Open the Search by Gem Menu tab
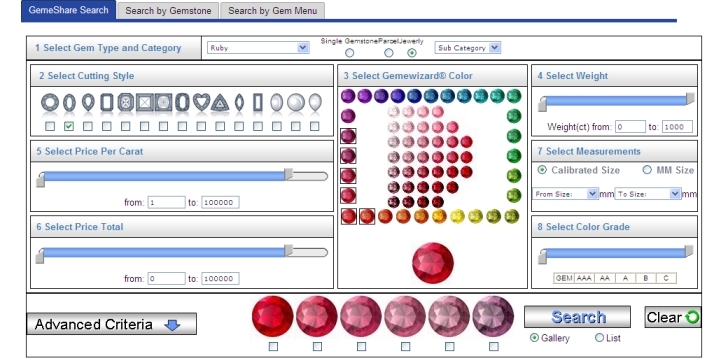 point(273,11)
